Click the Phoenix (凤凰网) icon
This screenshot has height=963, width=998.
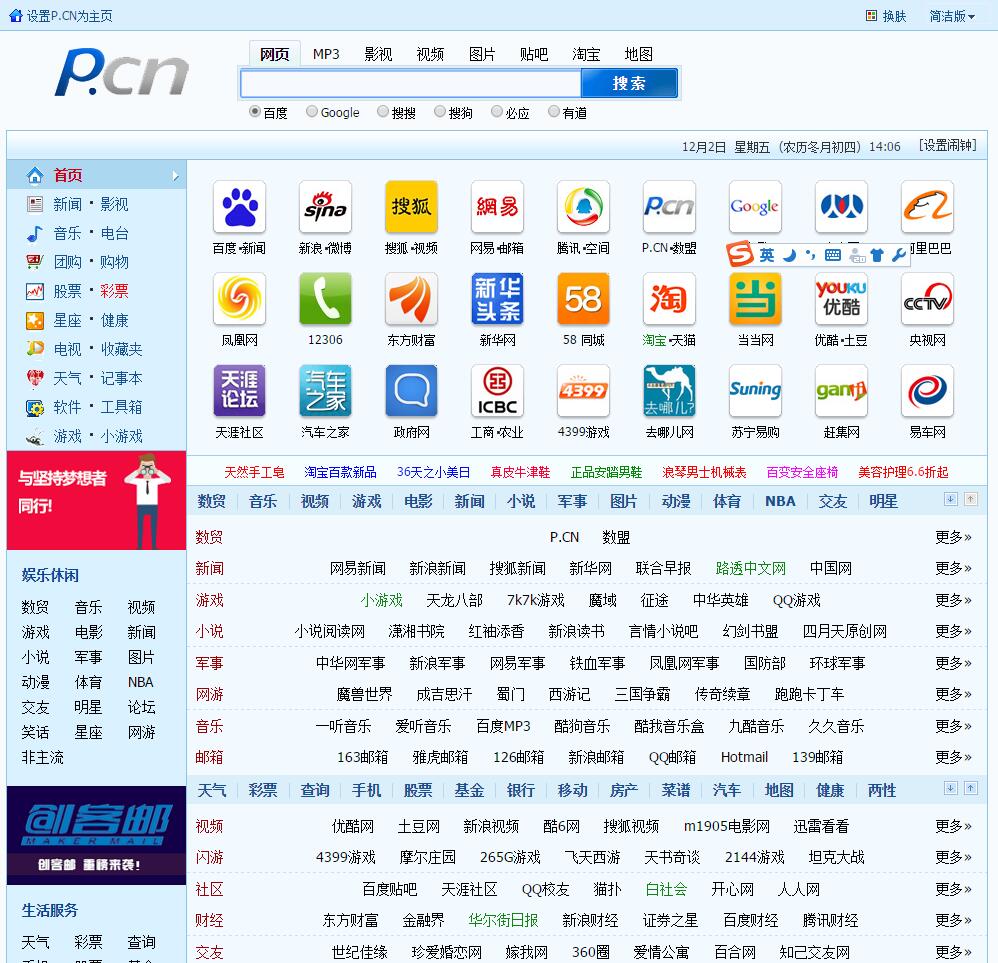click(239, 299)
